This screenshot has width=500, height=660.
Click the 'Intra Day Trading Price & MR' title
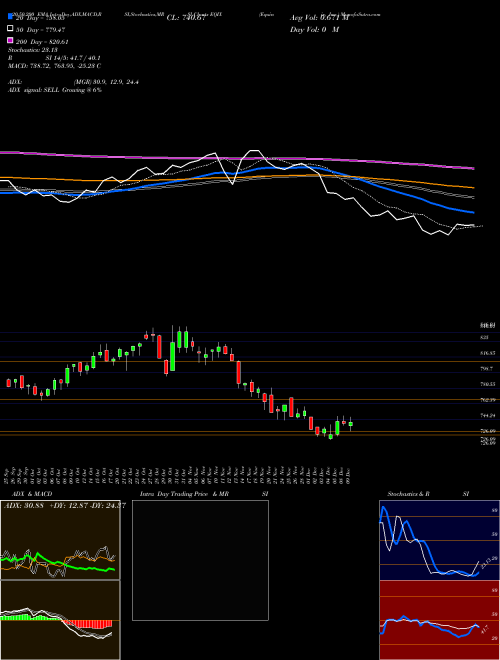[x=184, y=494]
